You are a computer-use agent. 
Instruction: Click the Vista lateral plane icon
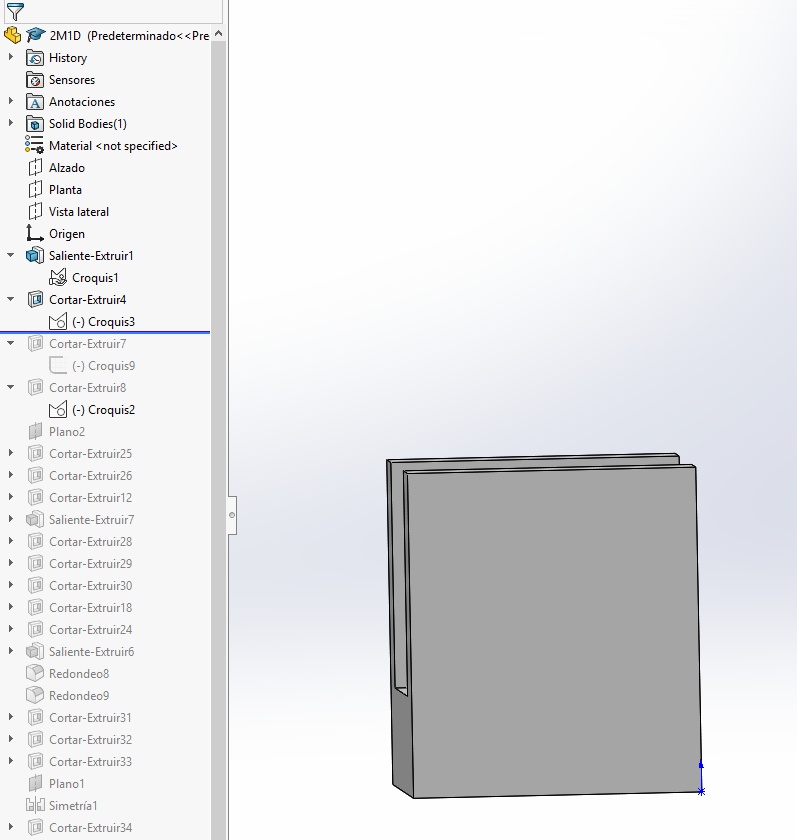click(35, 212)
